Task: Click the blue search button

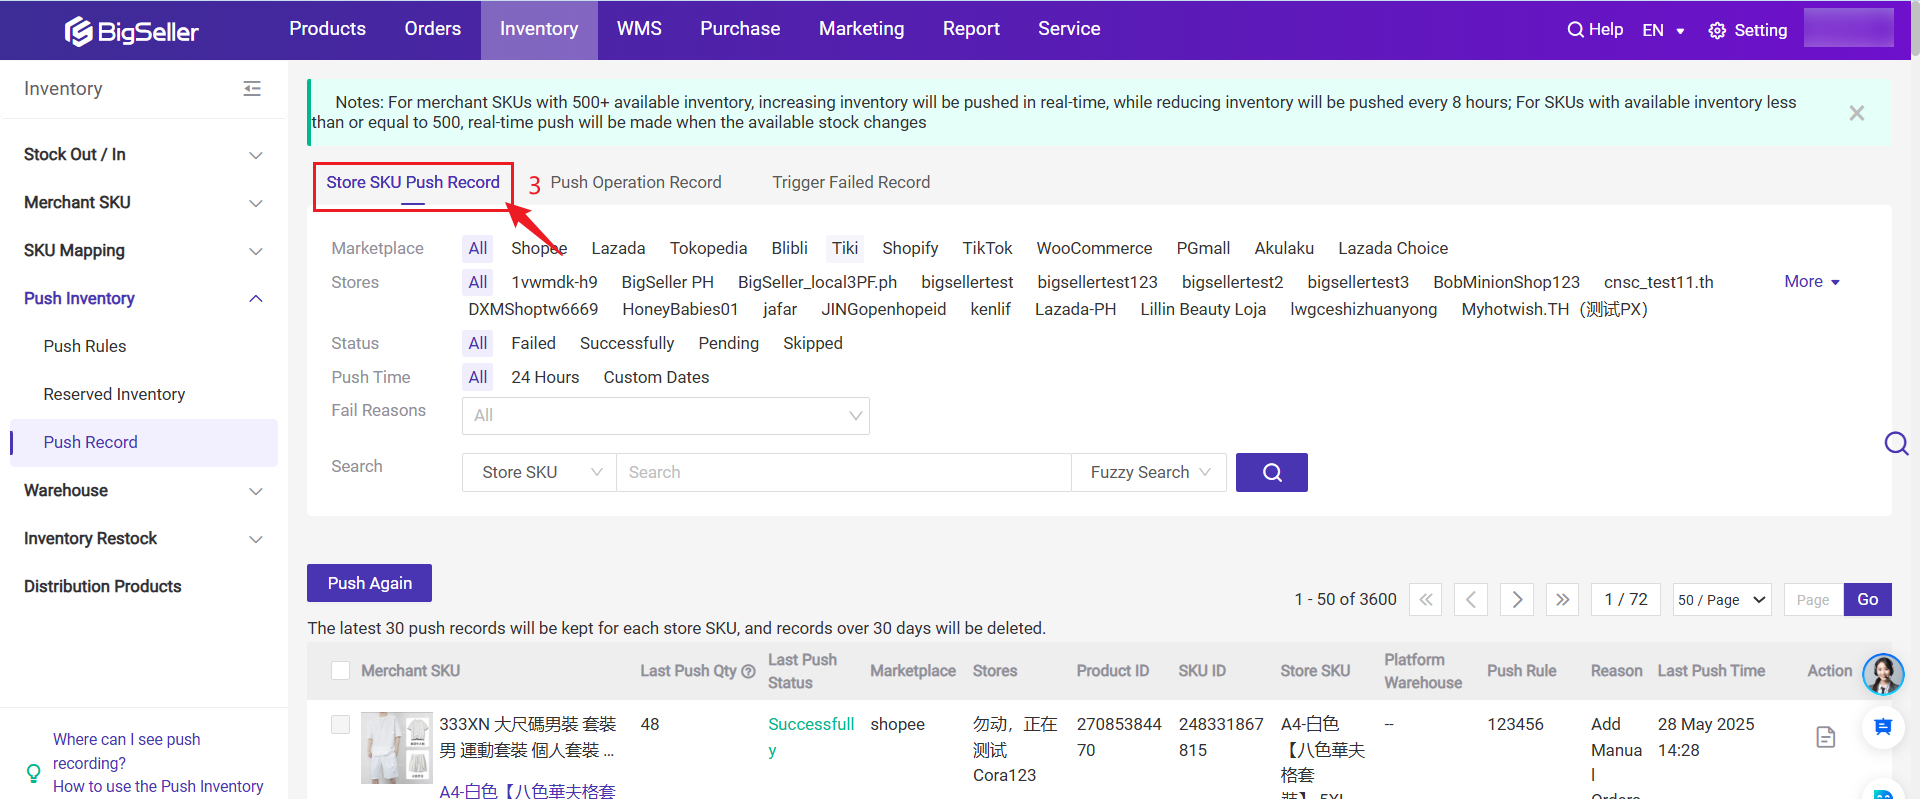Action: click(x=1272, y=472)
